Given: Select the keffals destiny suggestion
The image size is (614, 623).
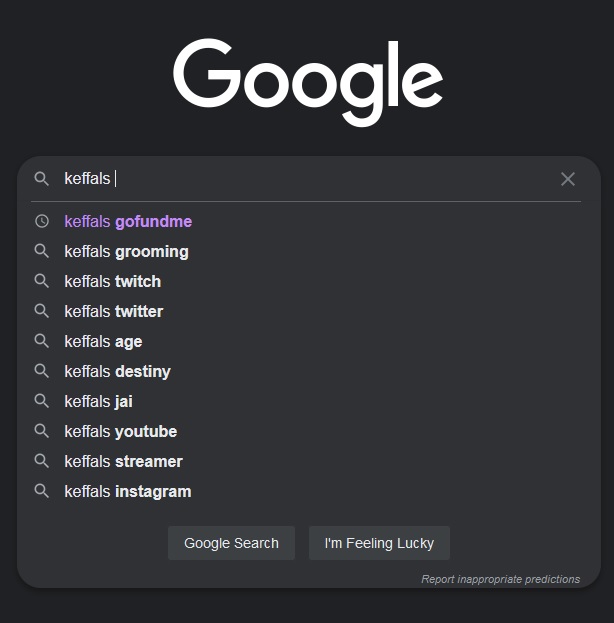Looking at the screenshot, I should 306,371.
